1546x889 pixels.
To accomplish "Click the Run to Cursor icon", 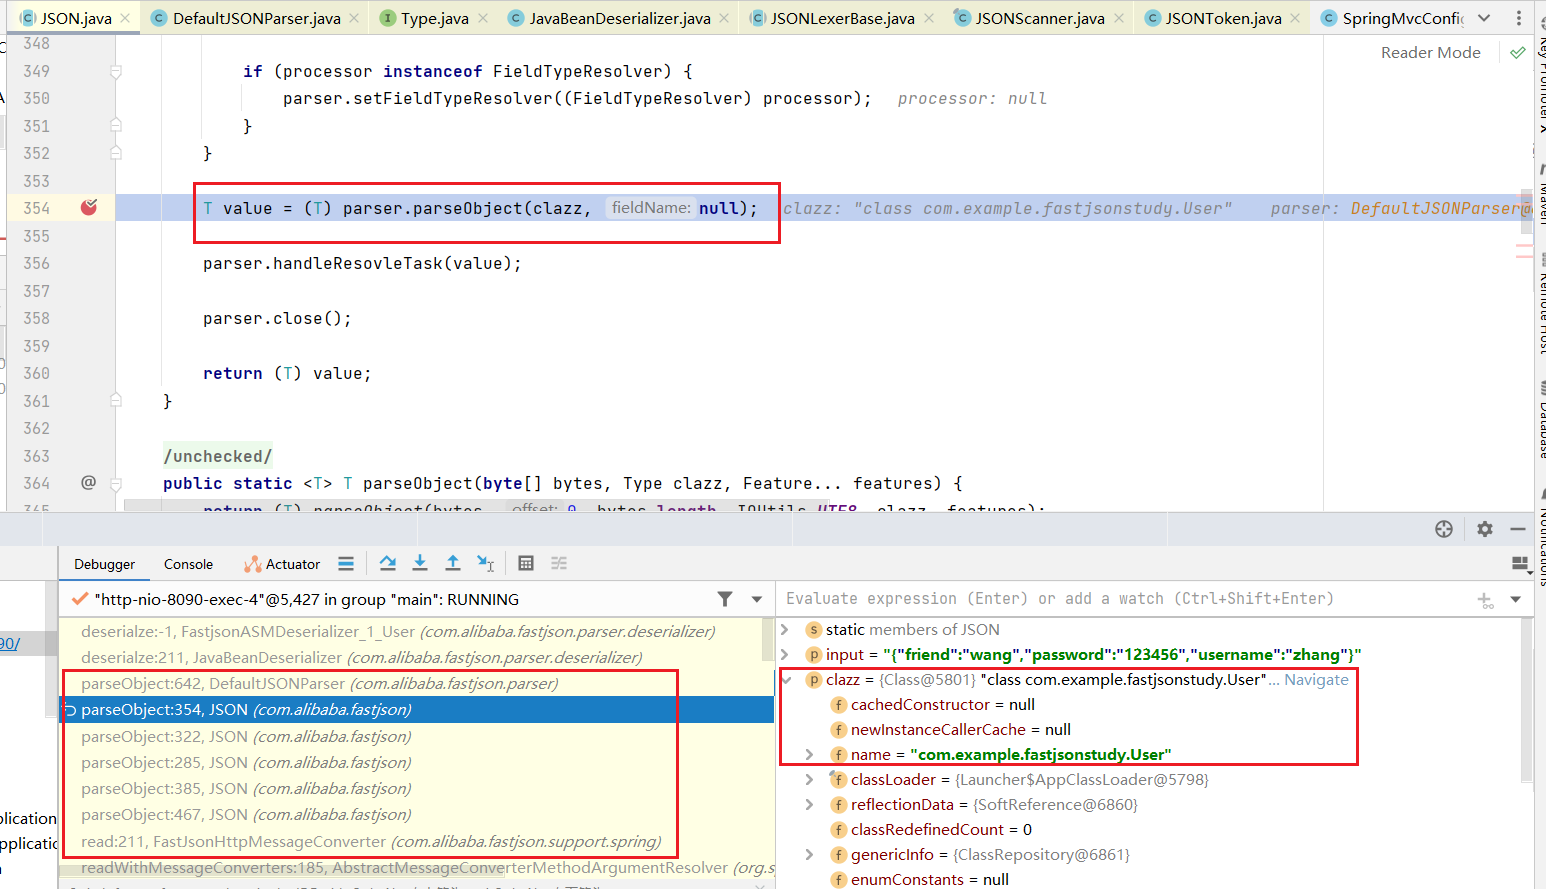I will 486,563.
